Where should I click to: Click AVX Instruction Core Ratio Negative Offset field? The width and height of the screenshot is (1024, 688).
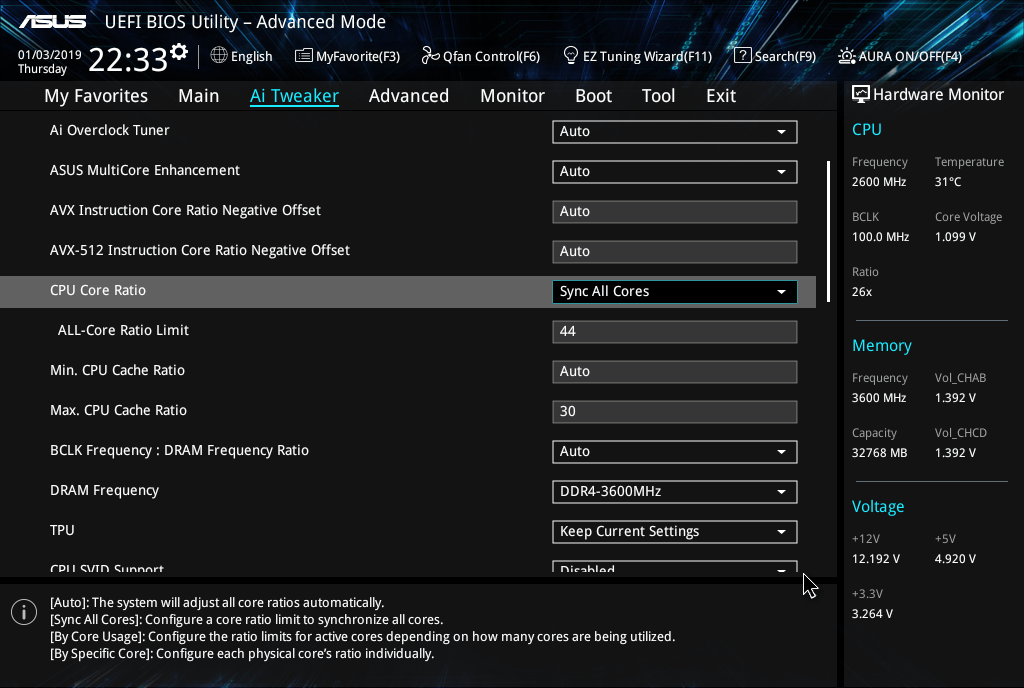coord(675,211)
